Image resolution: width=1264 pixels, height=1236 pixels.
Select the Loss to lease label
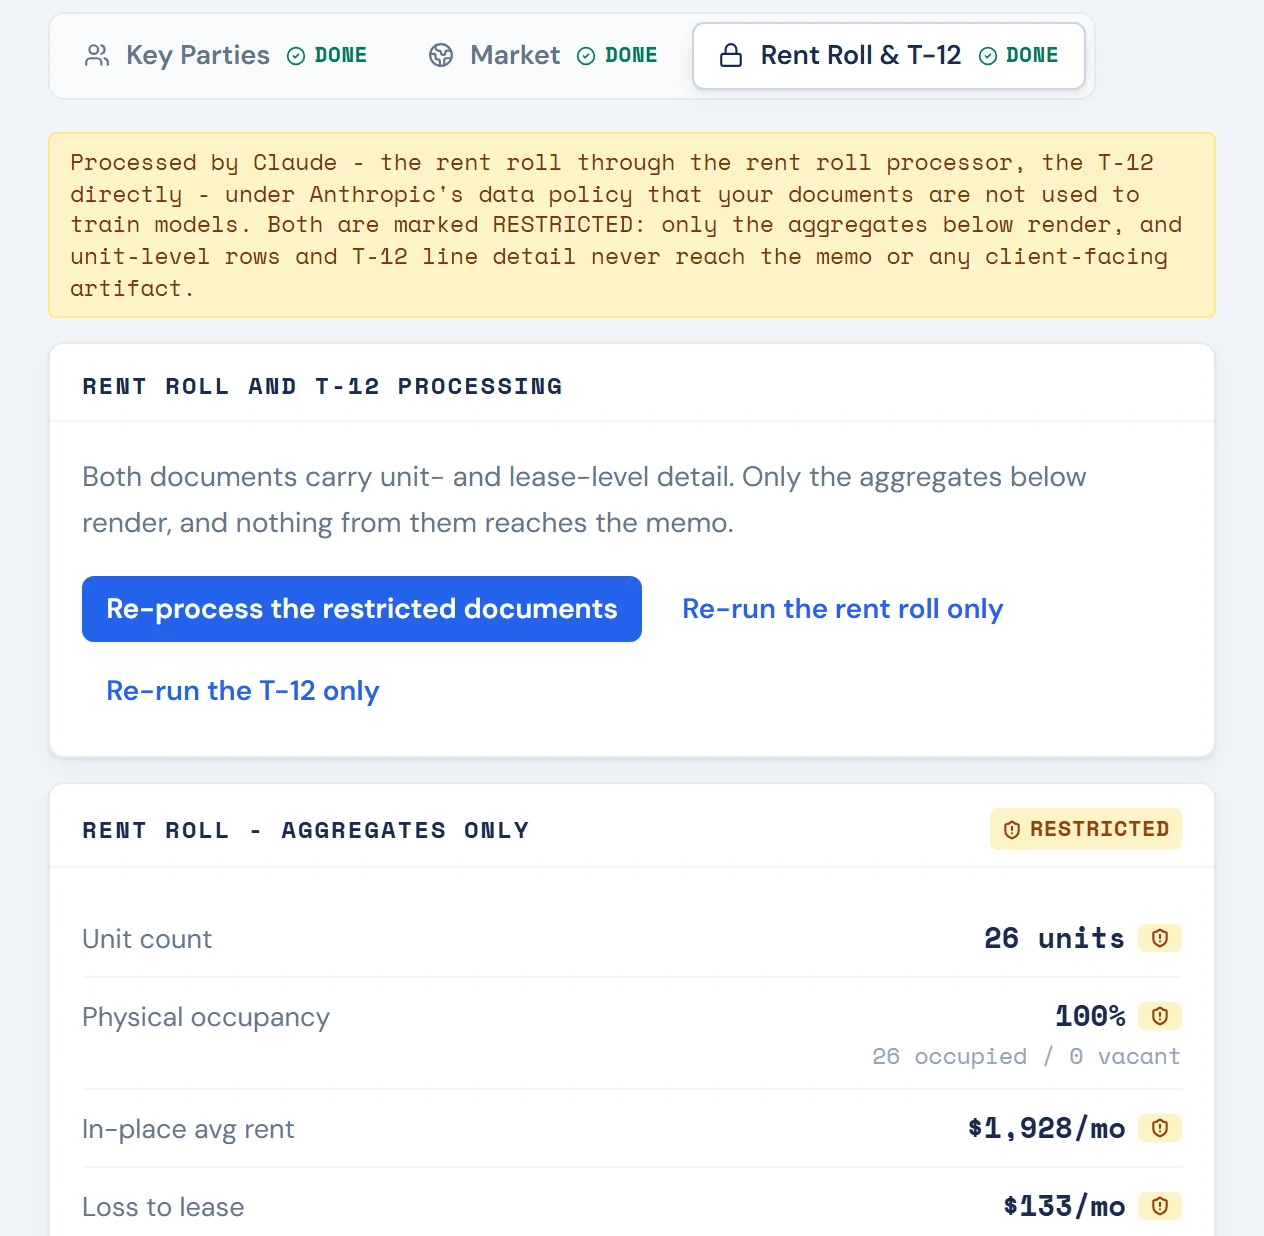click(x=163, y=1207)
